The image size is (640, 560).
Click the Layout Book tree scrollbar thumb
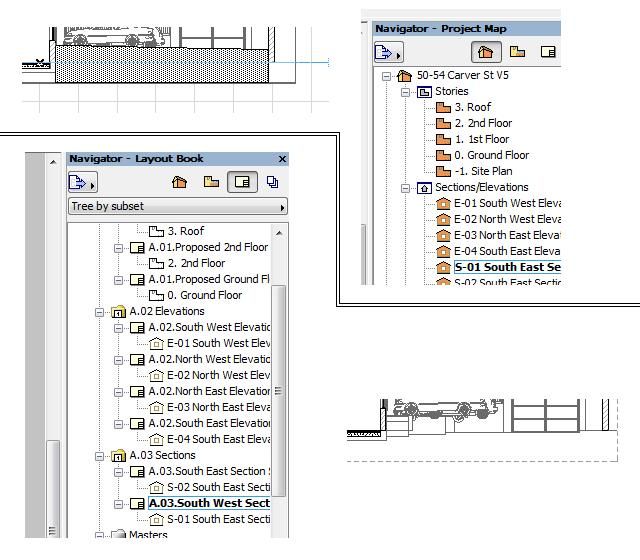278,391
